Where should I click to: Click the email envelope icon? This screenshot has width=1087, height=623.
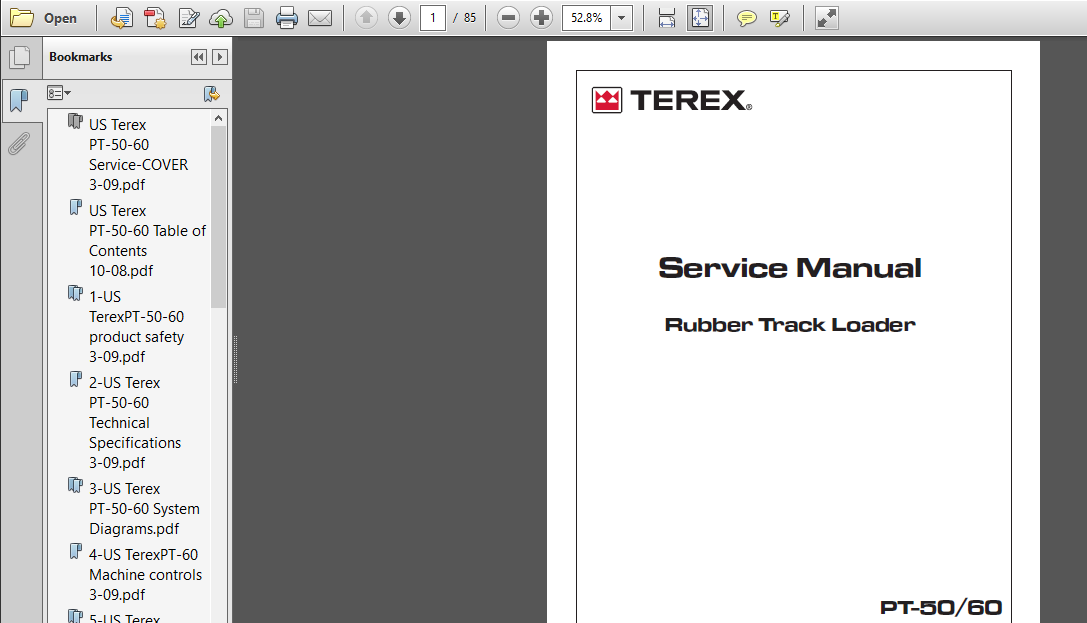point(320,18)
